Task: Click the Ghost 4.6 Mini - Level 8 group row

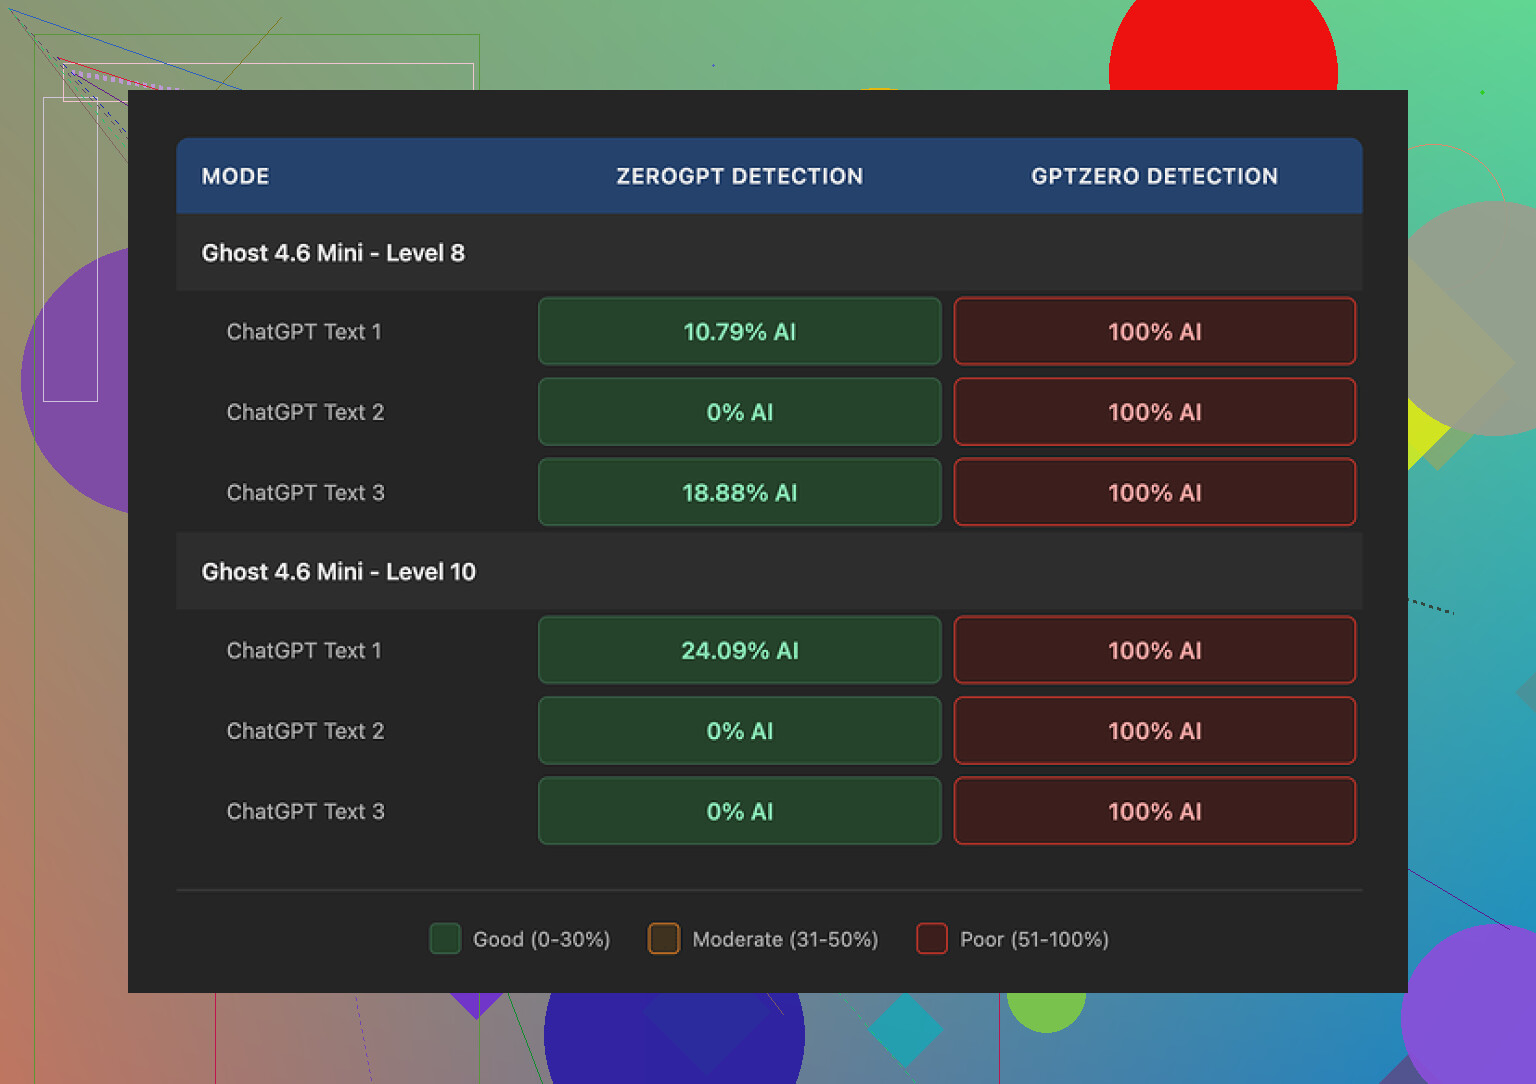Action: pos(333,253)
